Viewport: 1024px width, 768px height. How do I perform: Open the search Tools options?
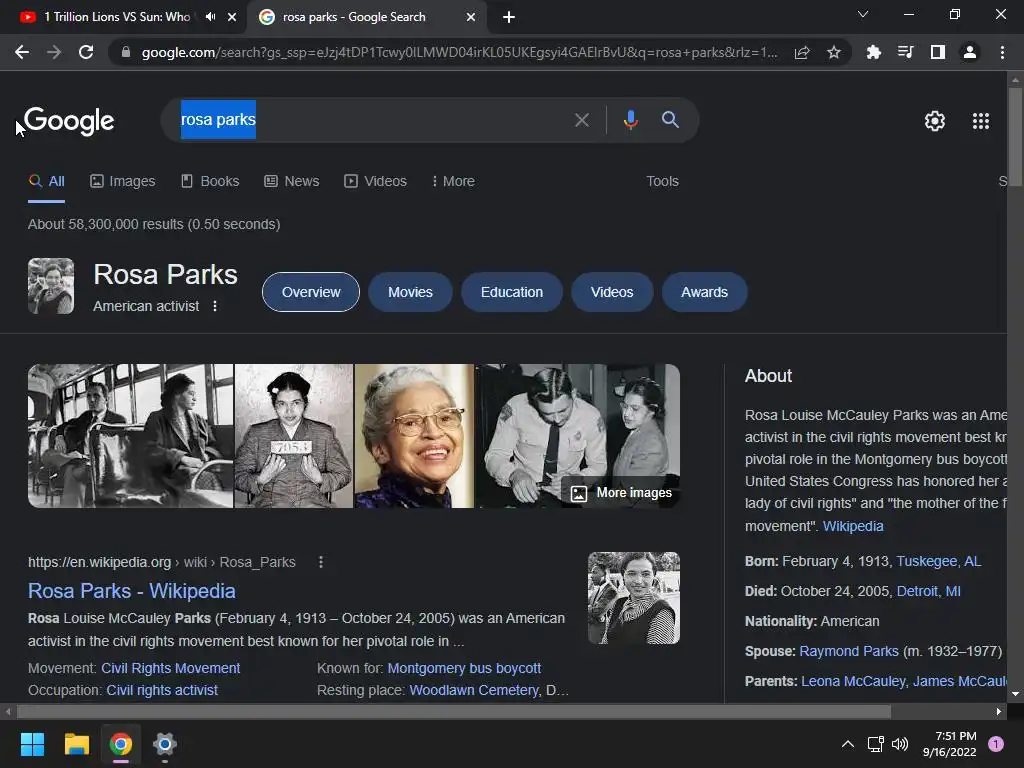tap(662, 181)
